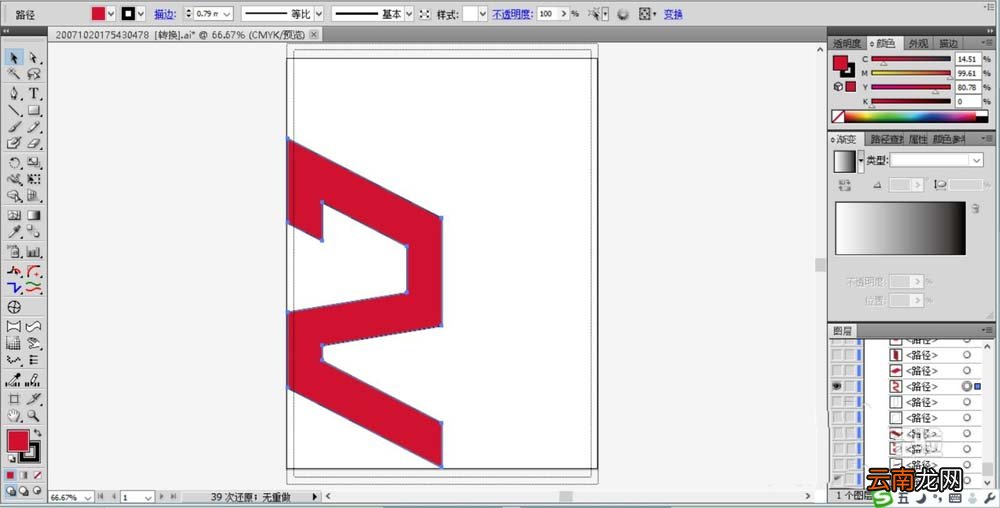Open the fill color dropdown in control bar
Screen dimensions: 1000x508
[x=111, y=13]
